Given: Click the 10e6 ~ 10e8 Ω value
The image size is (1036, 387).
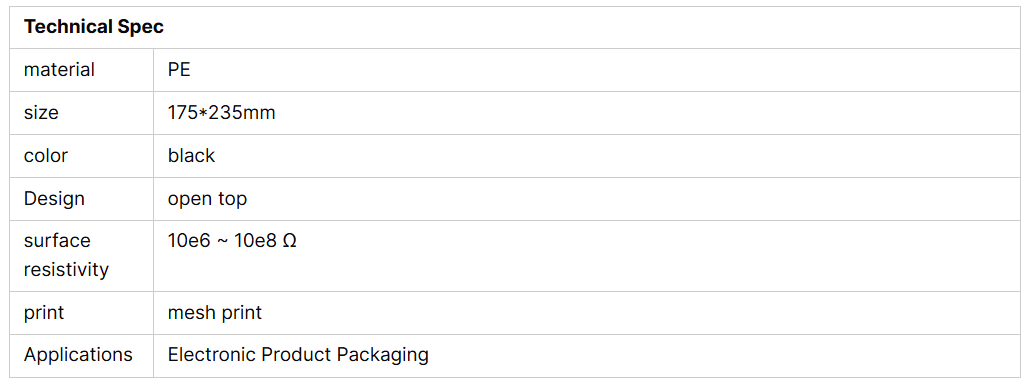Looking at the screenshot, I should [x=232, y=241].
